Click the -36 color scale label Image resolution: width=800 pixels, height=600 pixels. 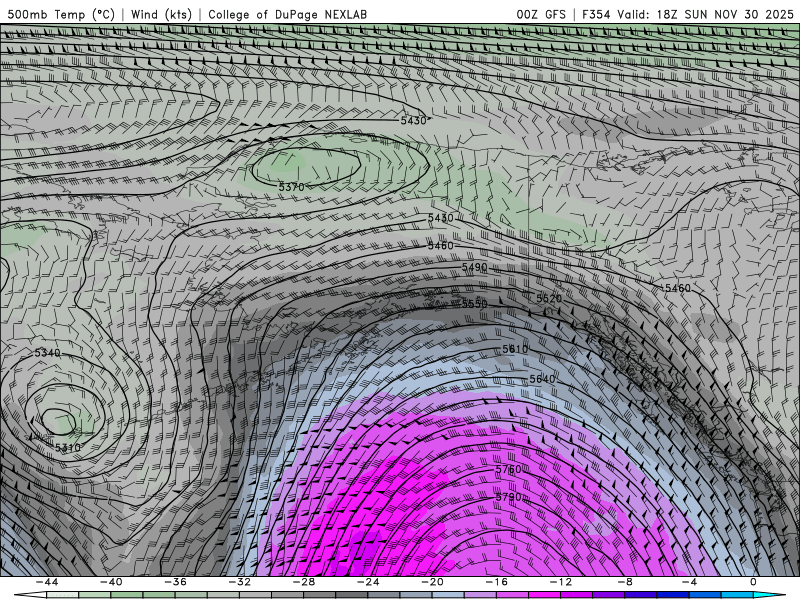coord(176,582)
